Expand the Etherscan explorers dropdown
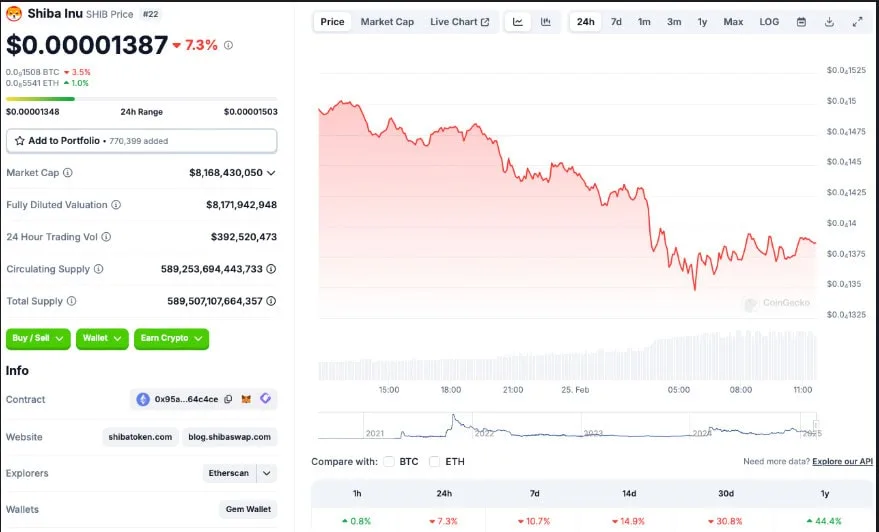The image size is (879, 532). pyautogui.click(x=267, y=473)
